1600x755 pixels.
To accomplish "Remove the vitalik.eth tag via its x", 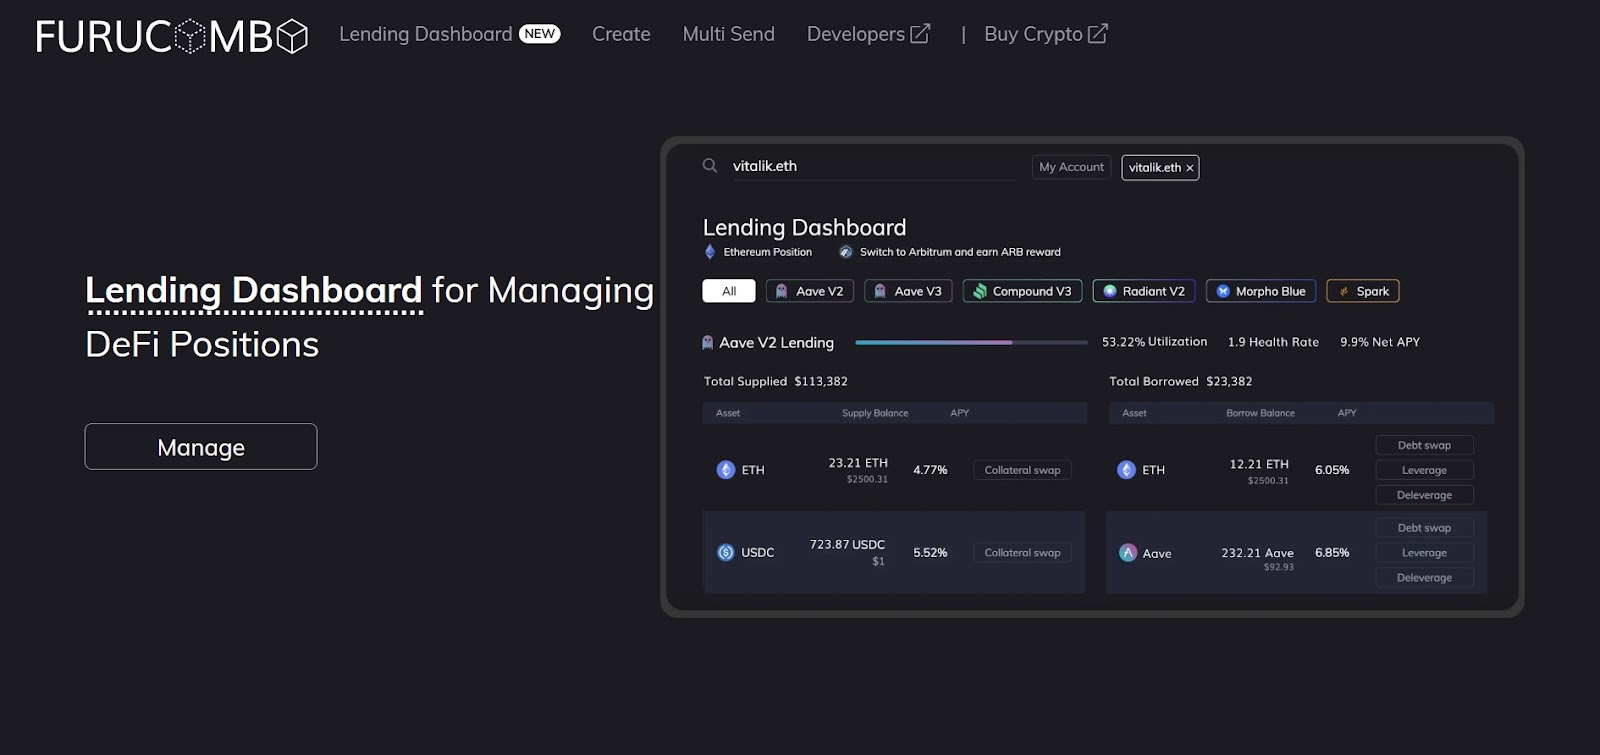I will click(1190, 168).
